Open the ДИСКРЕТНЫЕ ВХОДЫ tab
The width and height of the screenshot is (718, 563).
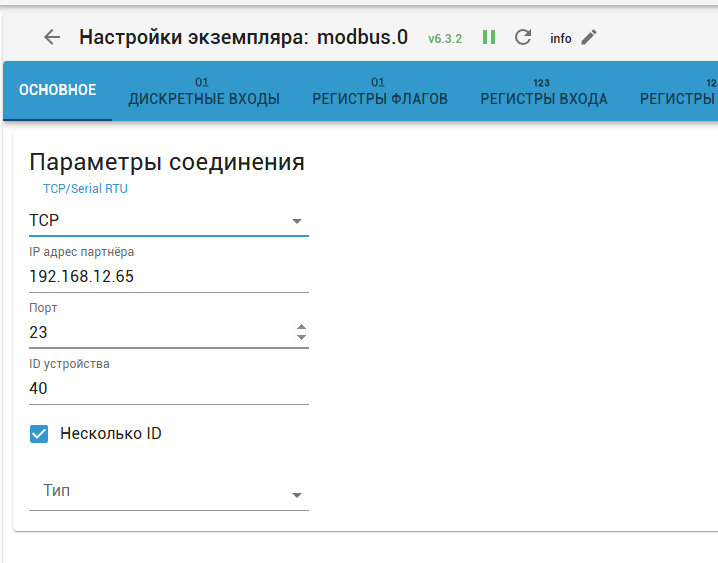[204, 92]
